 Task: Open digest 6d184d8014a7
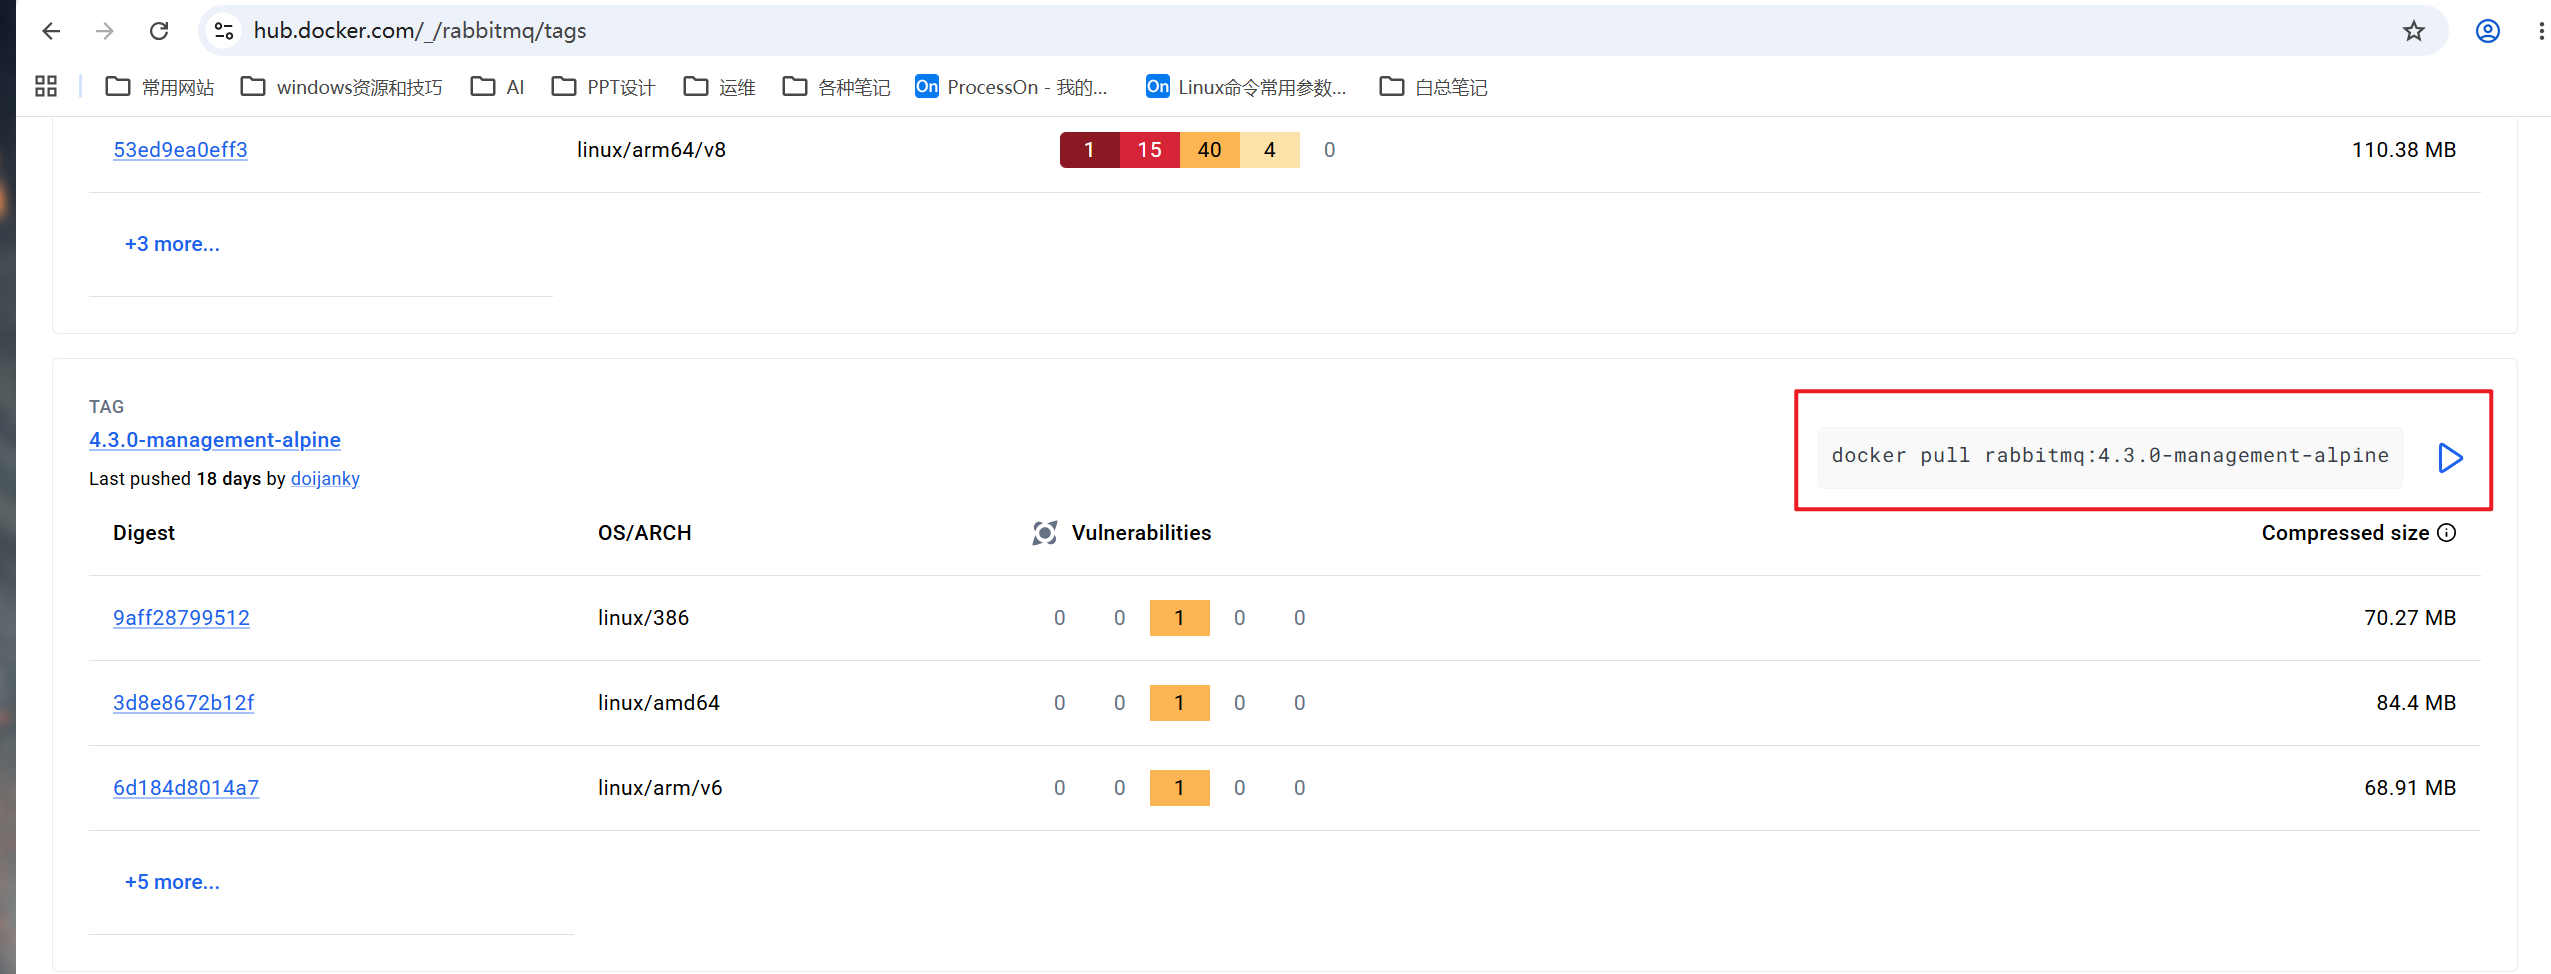click(x=186, y=788)
